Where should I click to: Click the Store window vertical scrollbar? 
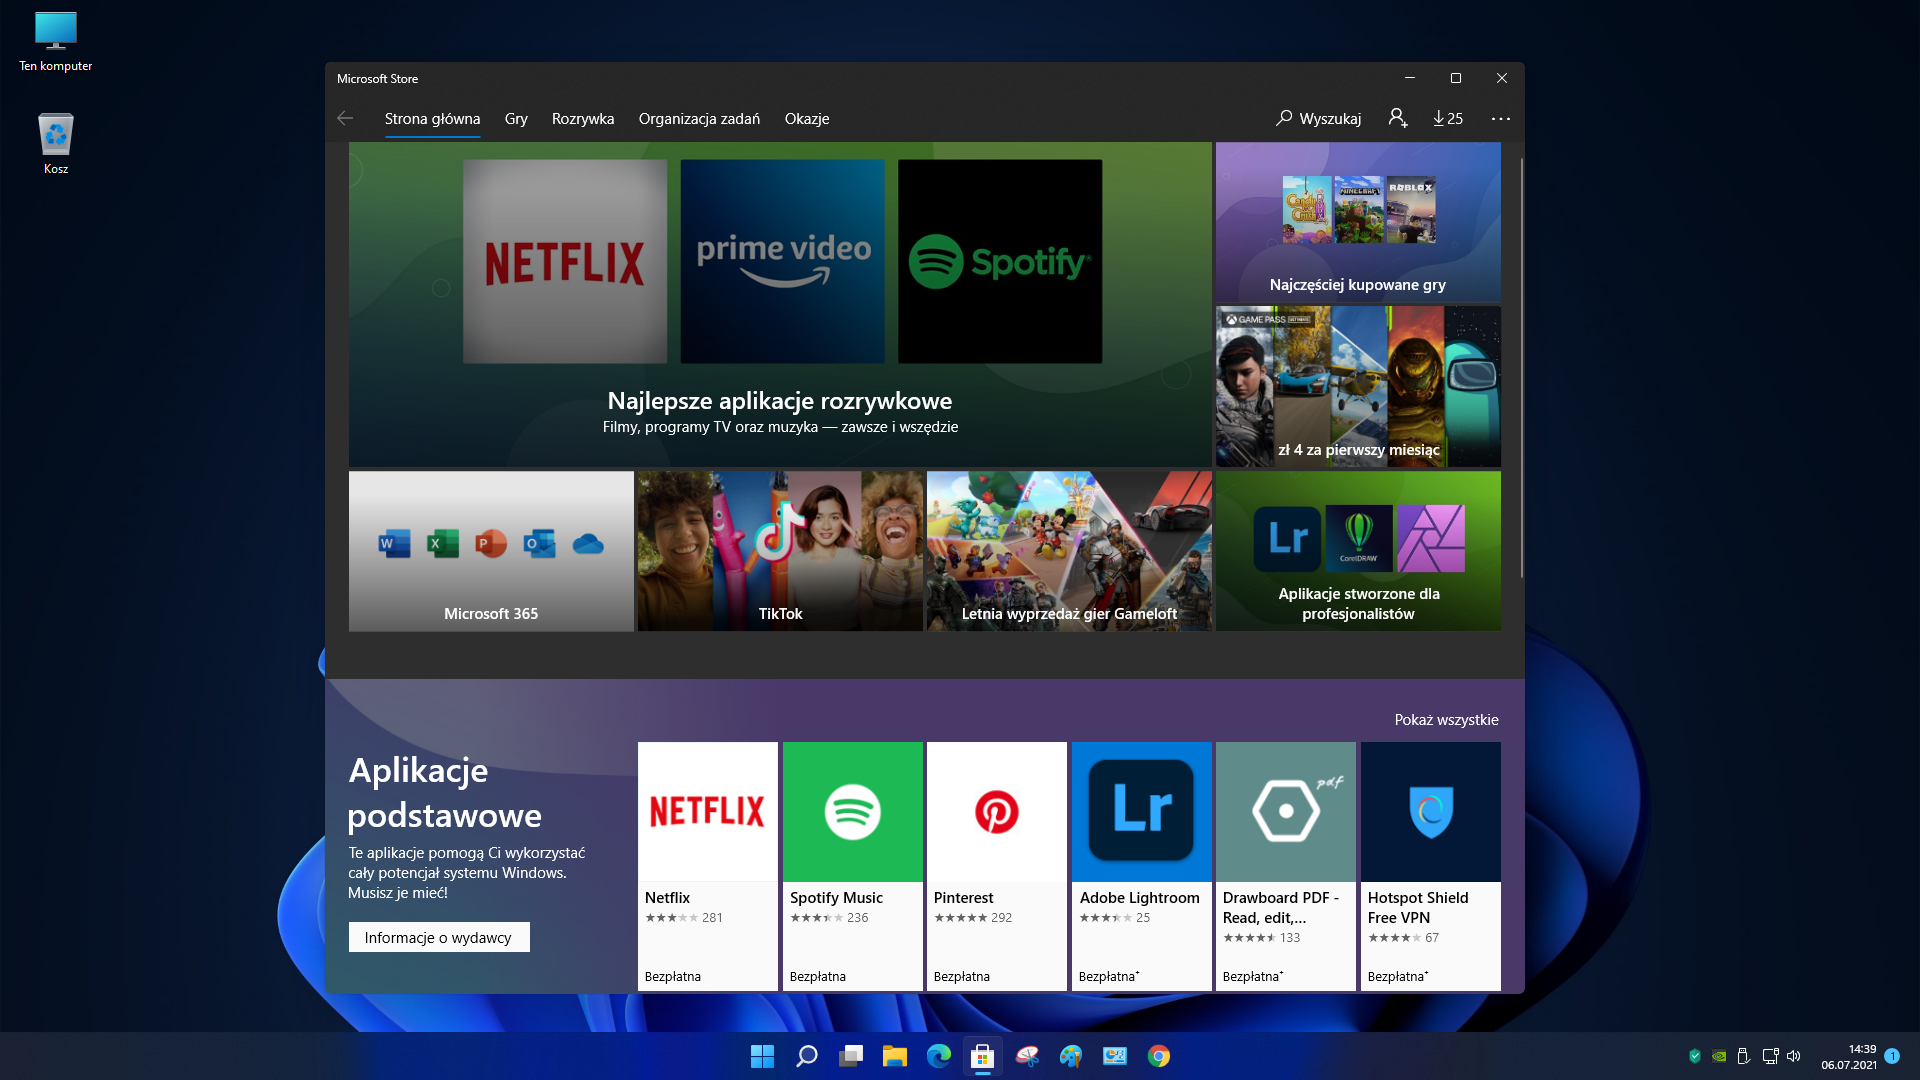tap(1521, 368)
